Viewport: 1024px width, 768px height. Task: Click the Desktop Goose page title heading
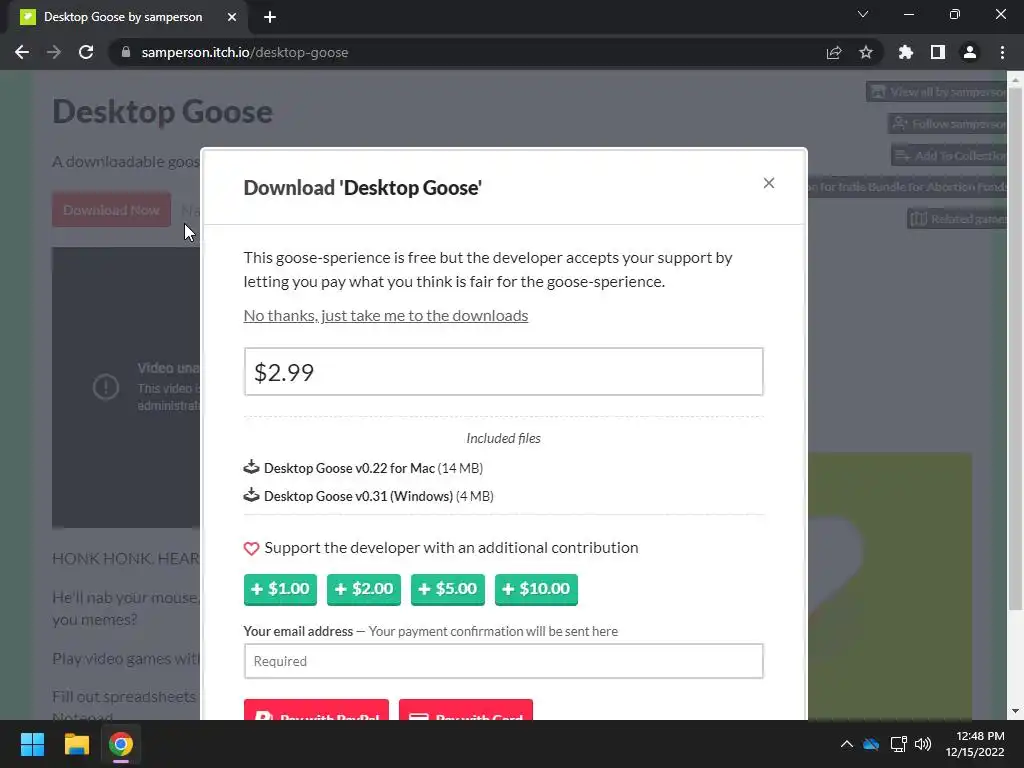(163, 112)
